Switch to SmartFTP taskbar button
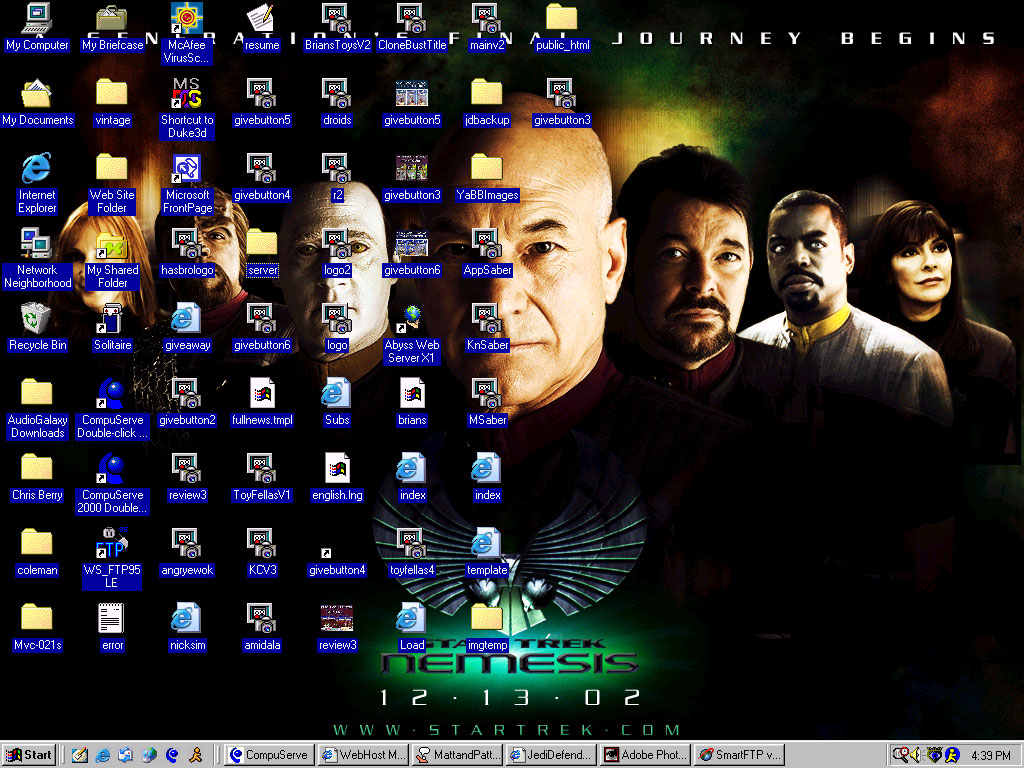 739,755
